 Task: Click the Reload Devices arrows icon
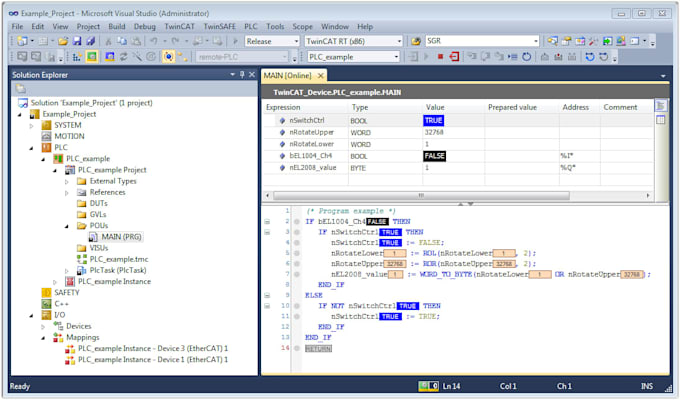coord(124,57)
